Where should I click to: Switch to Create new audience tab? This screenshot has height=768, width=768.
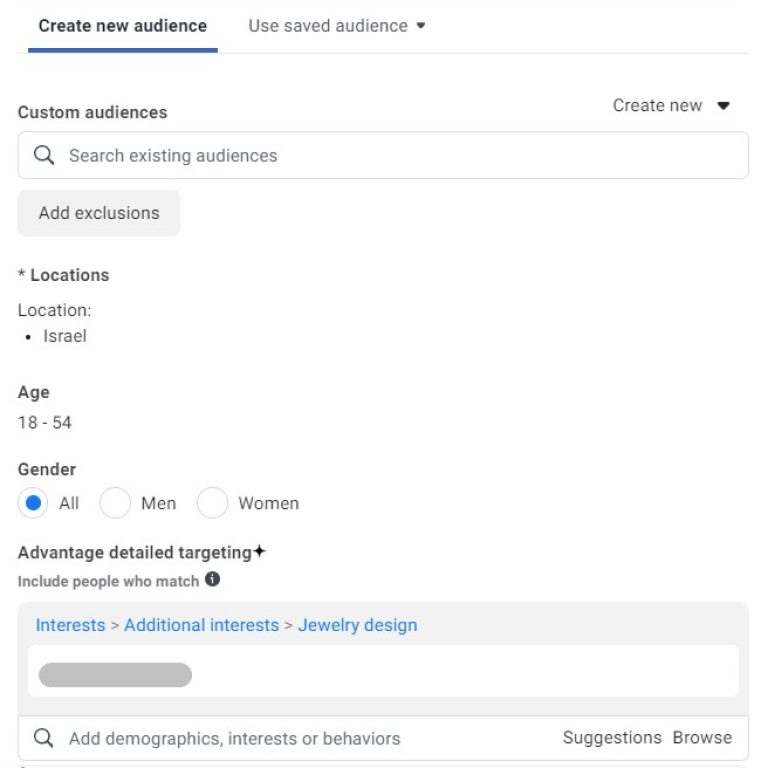pyautogui.click(x=122, y=26)
